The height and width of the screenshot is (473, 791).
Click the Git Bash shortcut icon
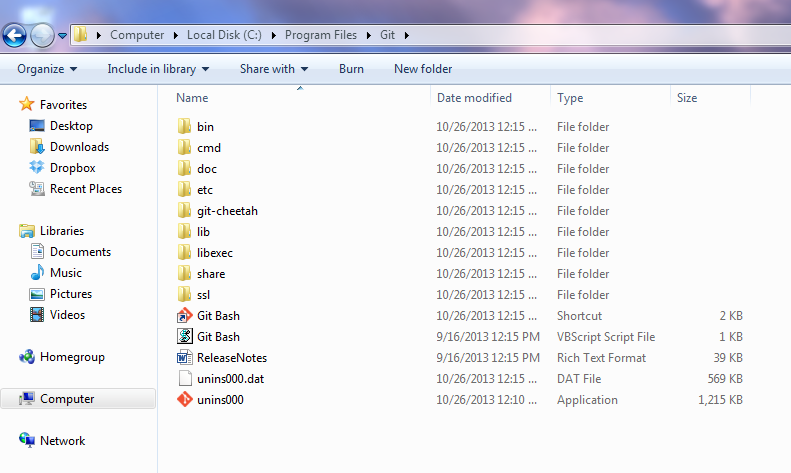pyautogui.click(x=184, y=316)
